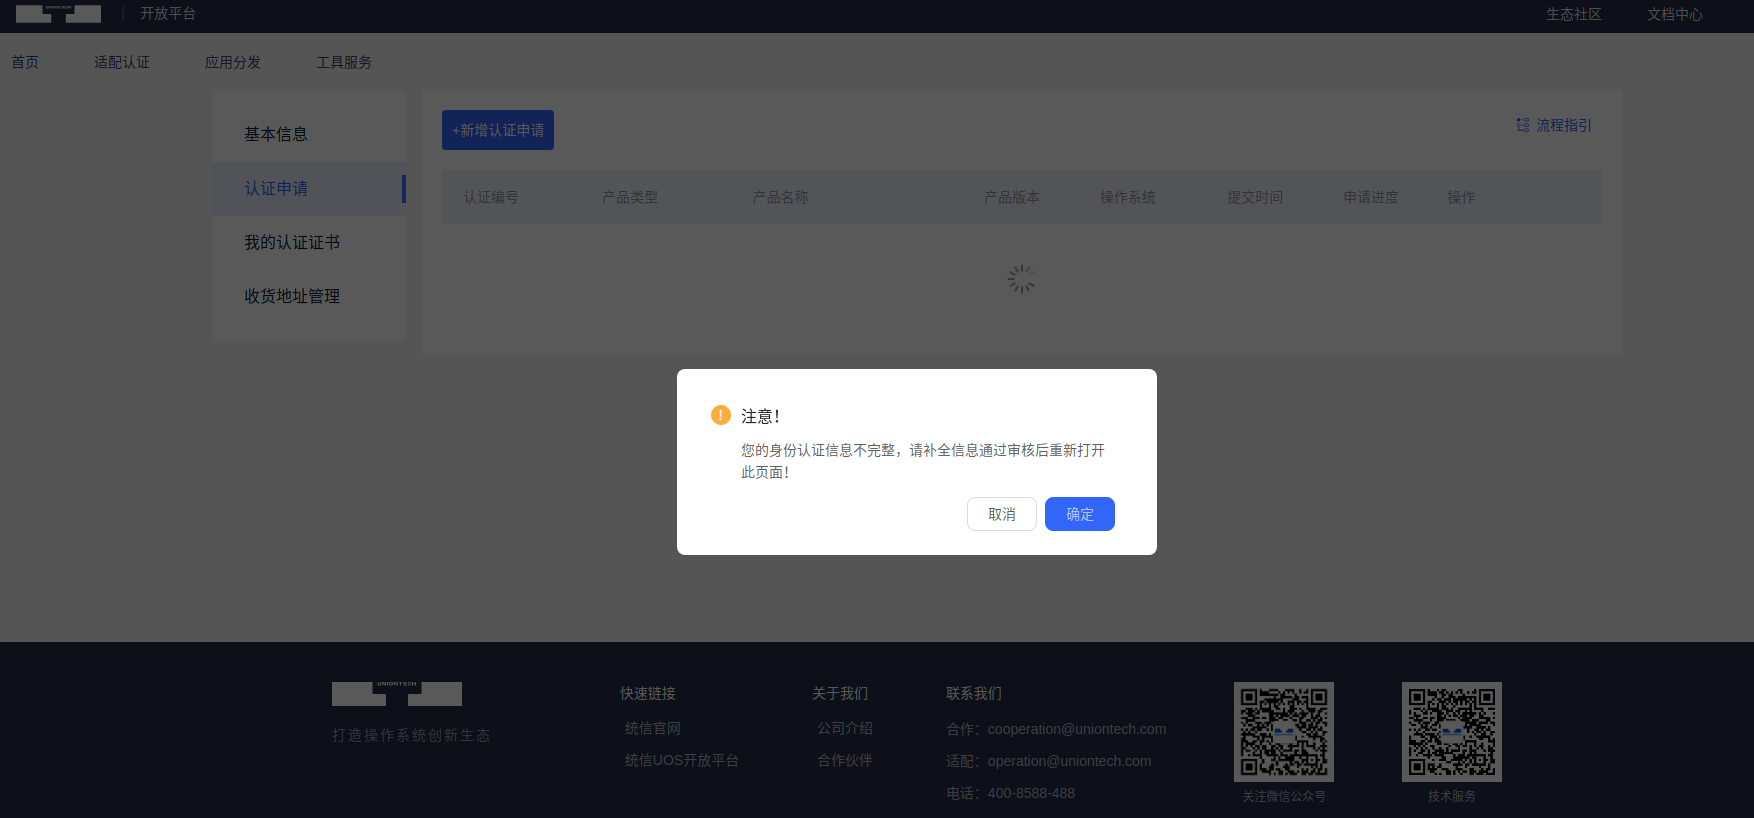
Task: Click the UnionTech logo in header
Action: pos(58,14)
